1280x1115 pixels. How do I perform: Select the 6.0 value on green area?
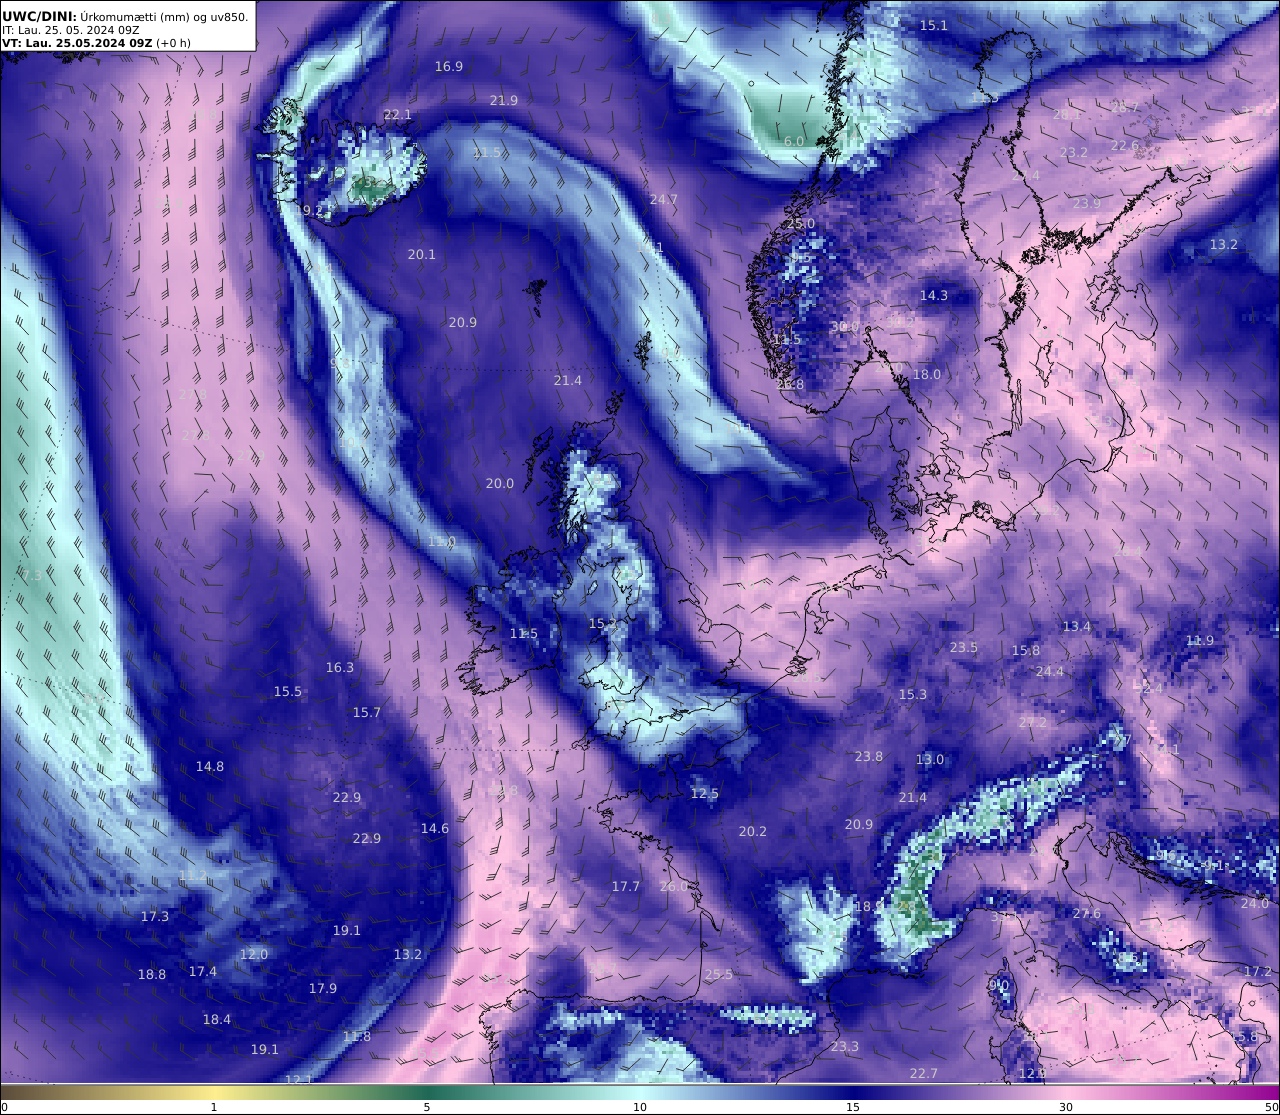tap(794, 141)
